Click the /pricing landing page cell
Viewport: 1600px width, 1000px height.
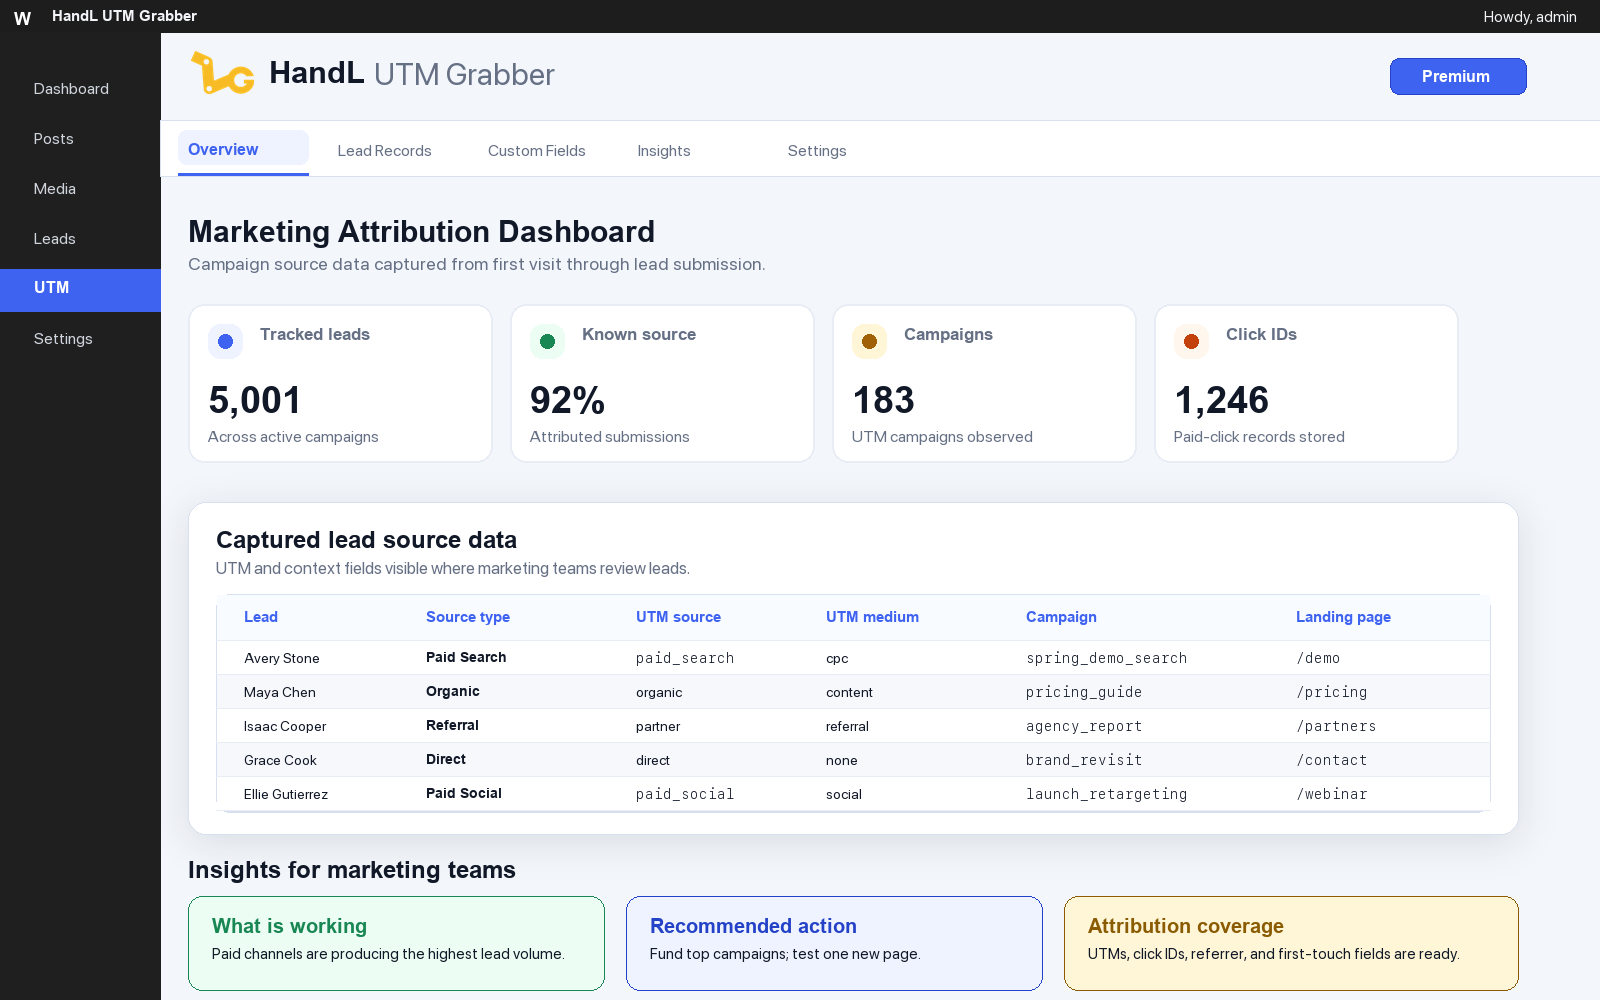click(1332, 692)
